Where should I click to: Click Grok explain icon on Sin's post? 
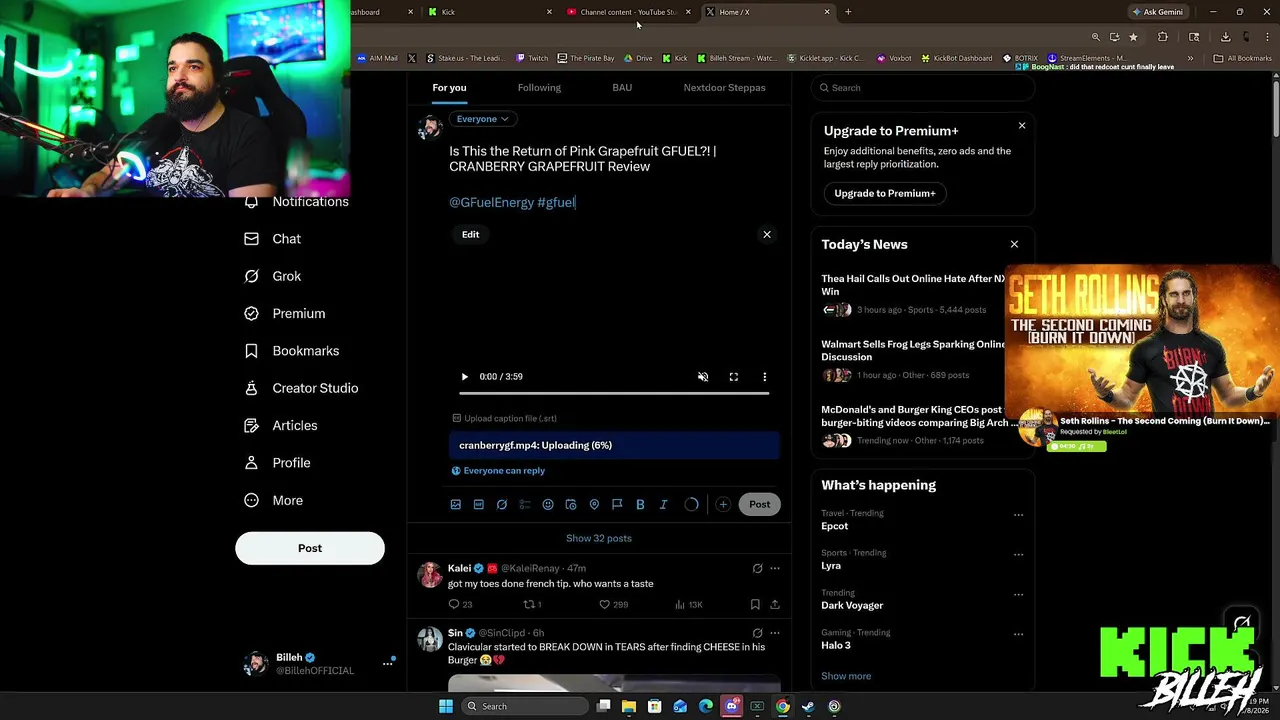(757, 634)
